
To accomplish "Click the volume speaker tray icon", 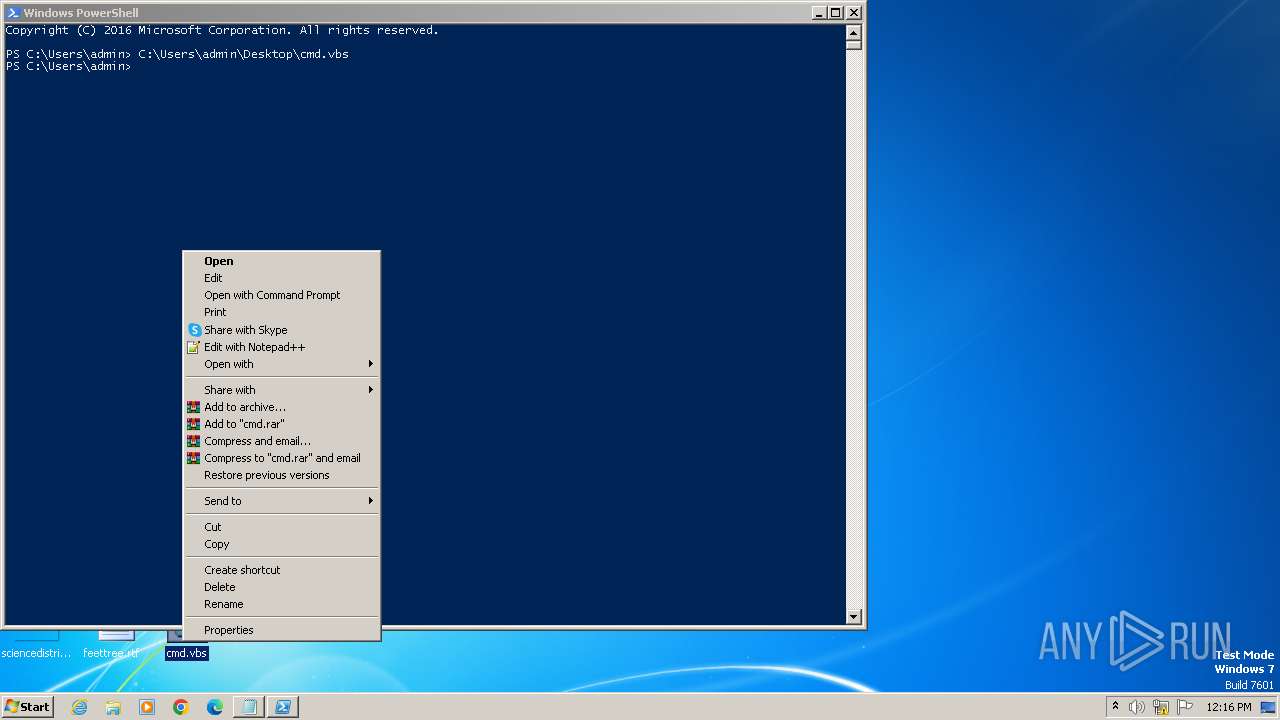I will (x=1137, y=707).
